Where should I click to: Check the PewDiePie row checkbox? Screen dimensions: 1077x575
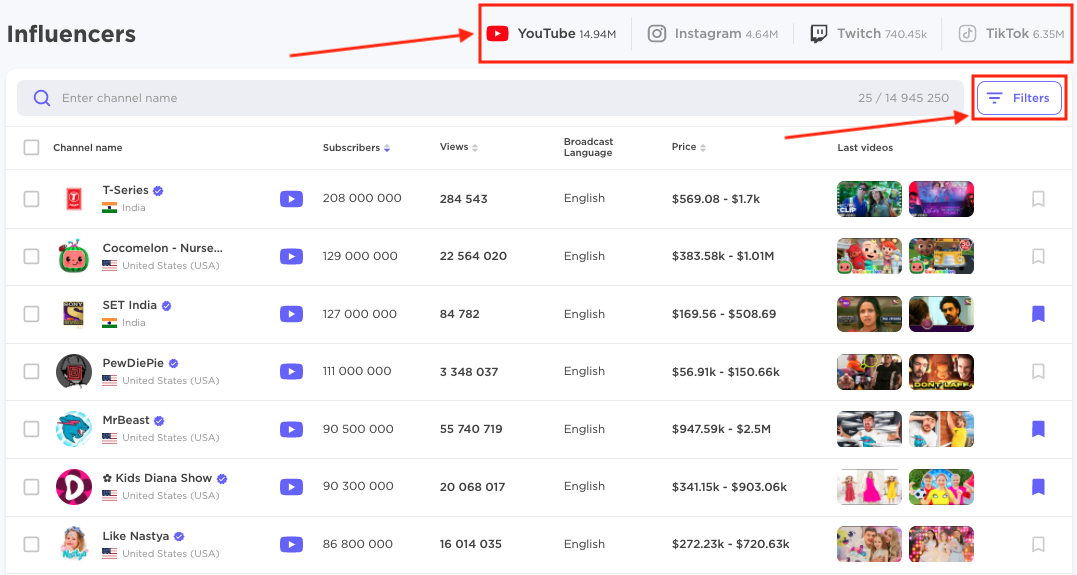[x=32, y=372]
